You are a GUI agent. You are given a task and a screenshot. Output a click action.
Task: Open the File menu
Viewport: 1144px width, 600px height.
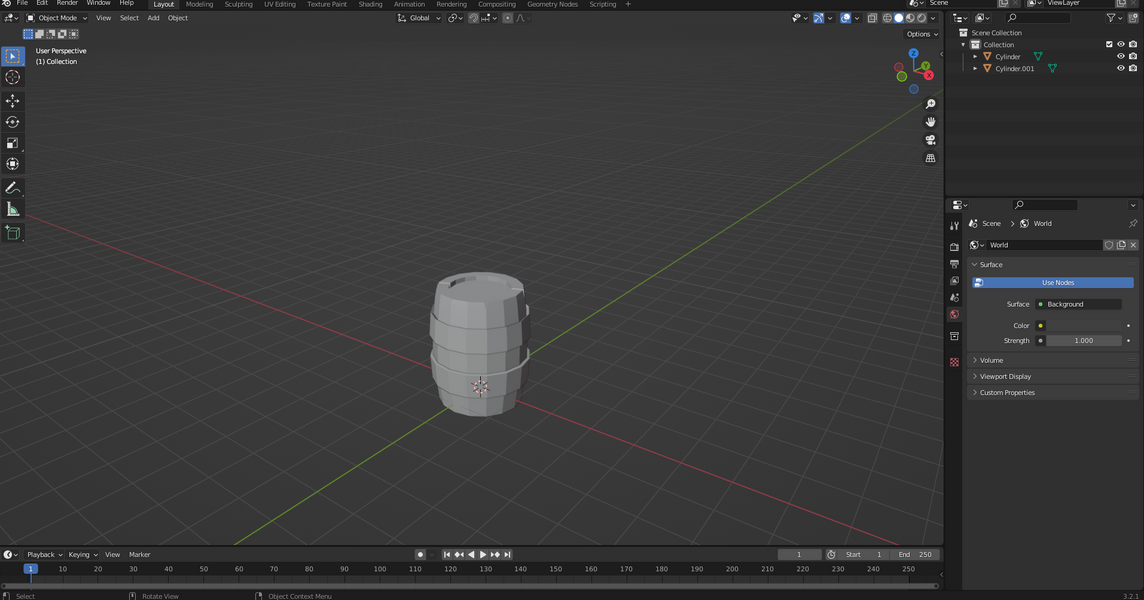point(22,4)
